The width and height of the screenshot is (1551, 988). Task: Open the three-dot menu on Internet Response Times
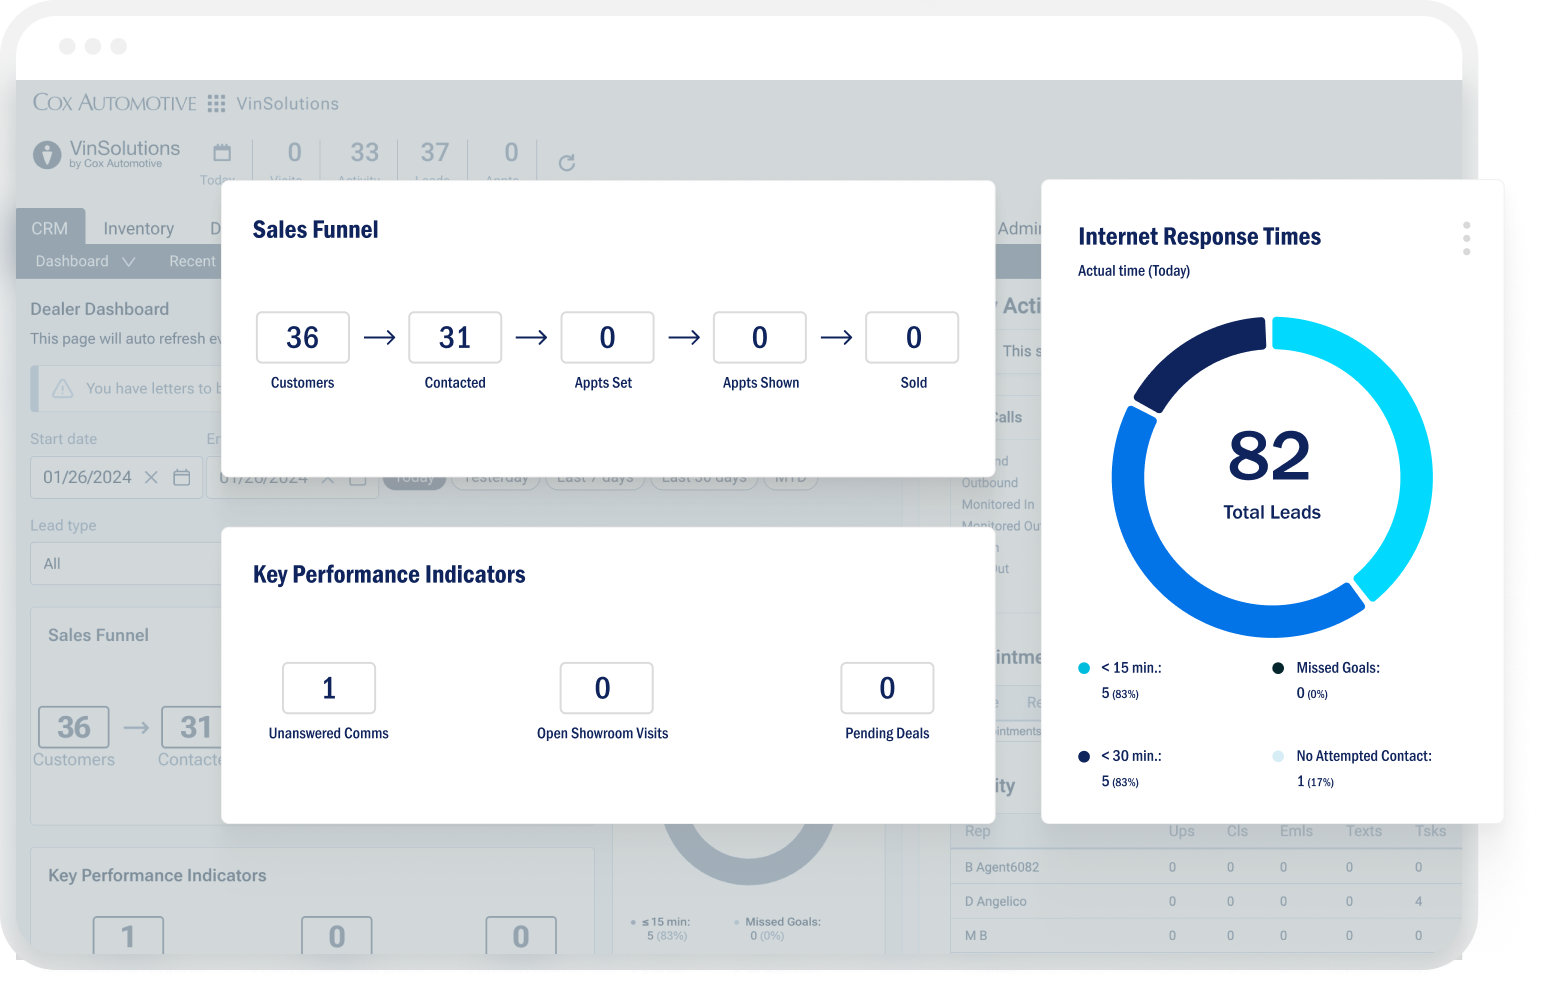tap(1466, 238)
